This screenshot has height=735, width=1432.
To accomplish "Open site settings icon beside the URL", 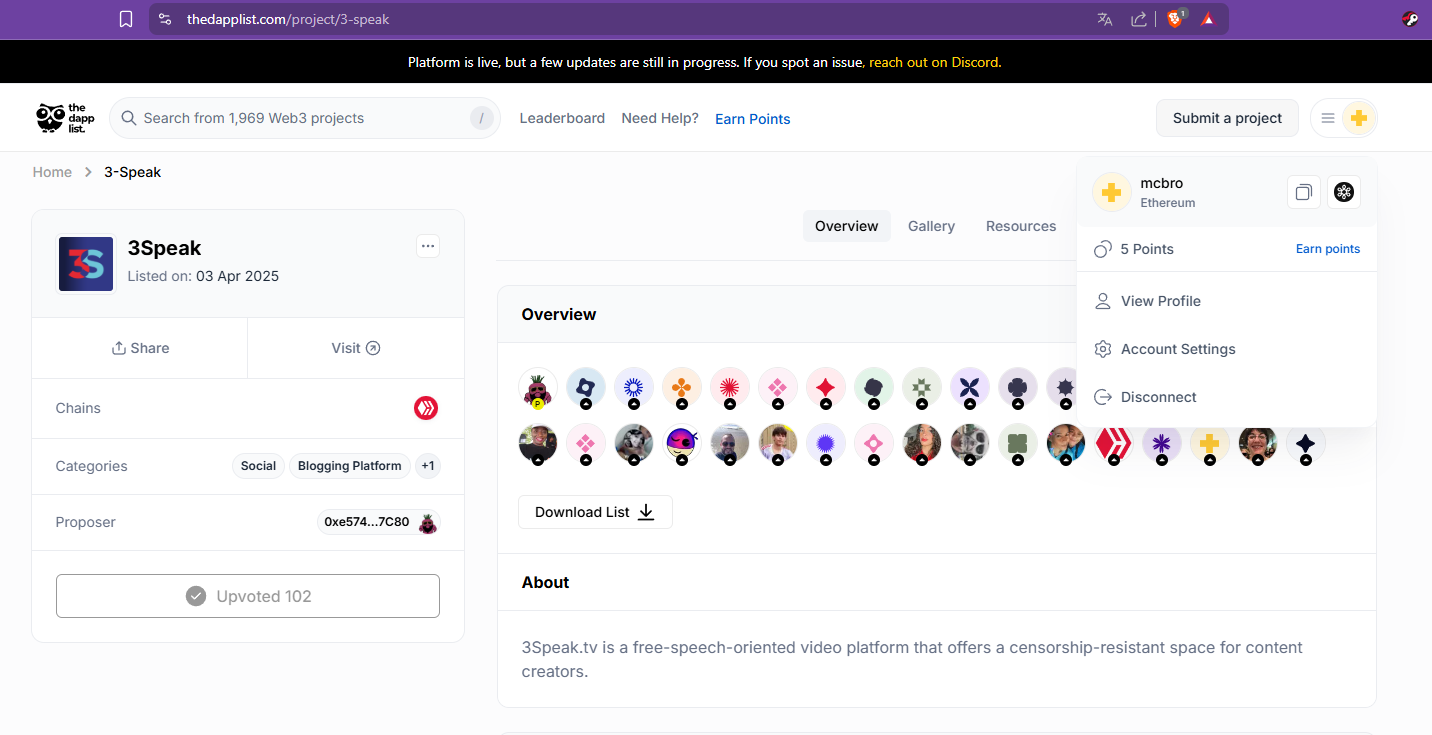I will click(x=165, y=19).
